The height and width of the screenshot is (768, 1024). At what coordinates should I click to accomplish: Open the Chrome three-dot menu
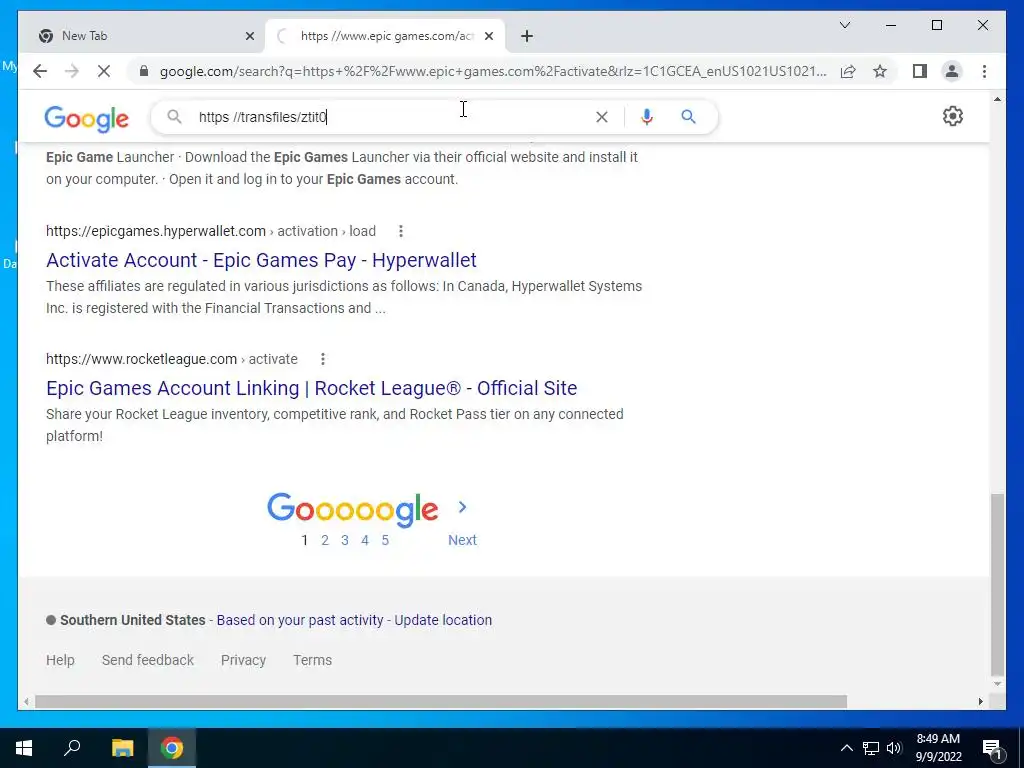(984, 71)
